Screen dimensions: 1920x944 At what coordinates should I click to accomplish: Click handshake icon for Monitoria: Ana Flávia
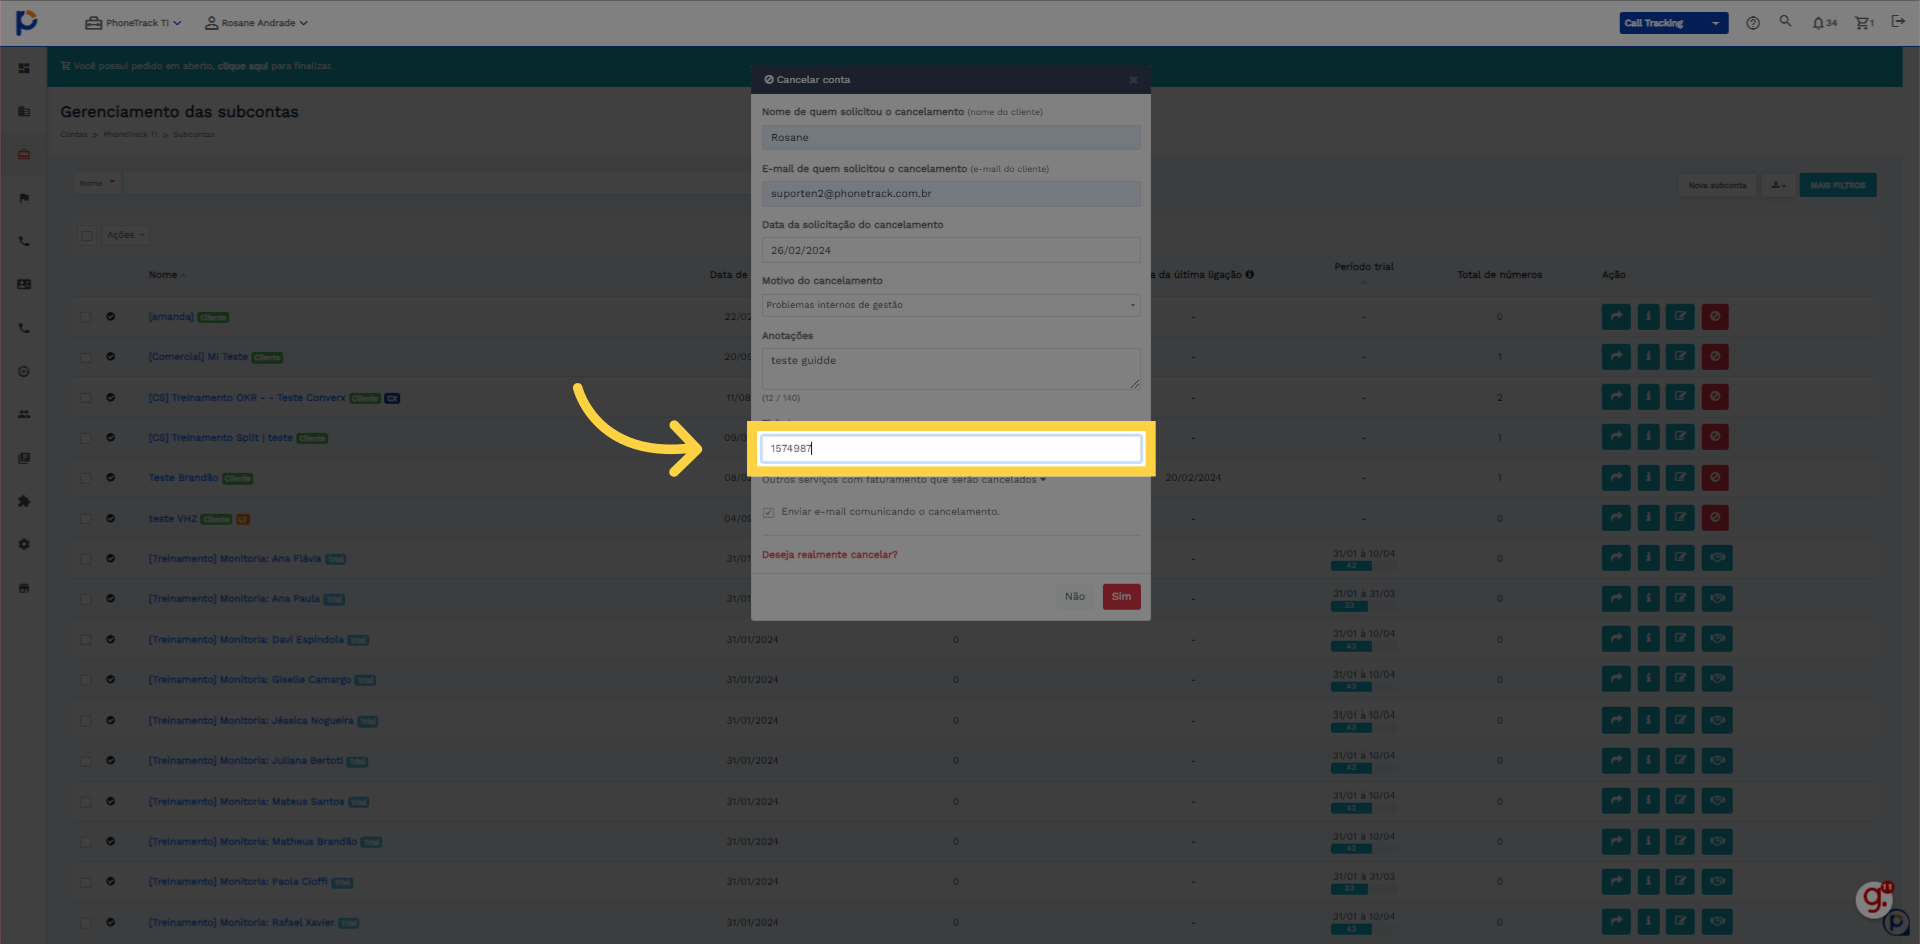coord(1717,558)
